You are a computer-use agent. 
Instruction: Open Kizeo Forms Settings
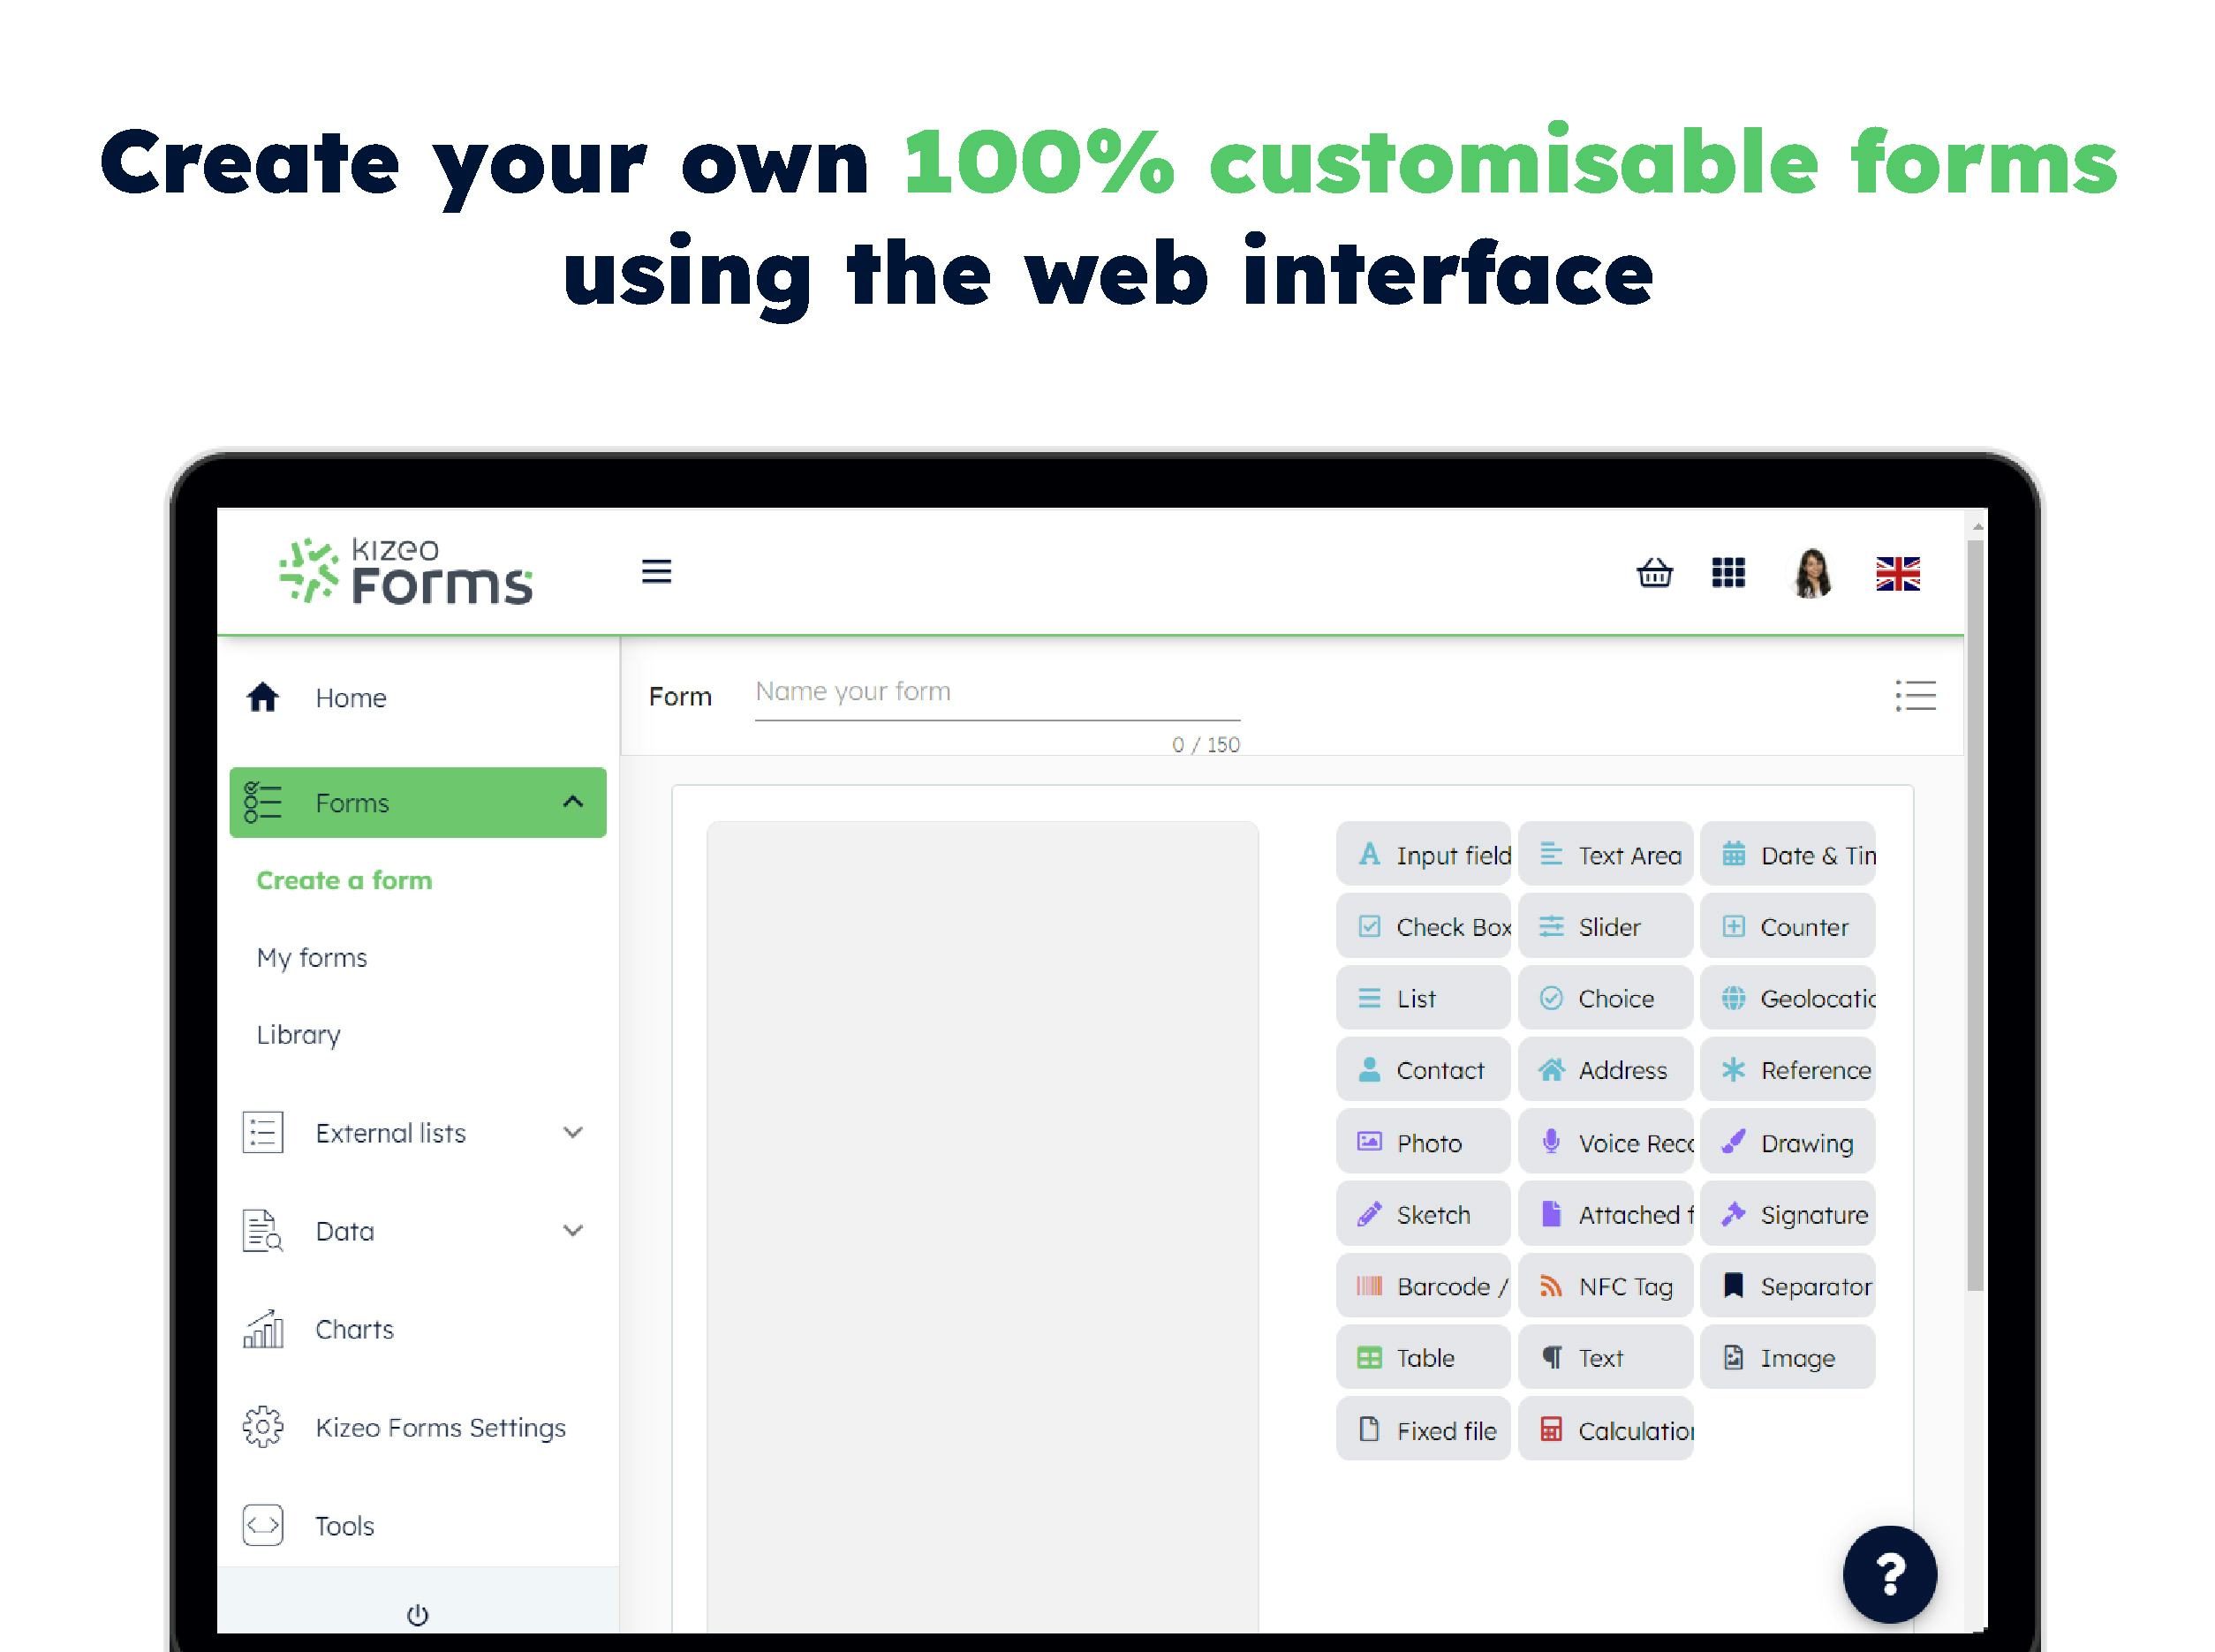tap(440, 1427)
